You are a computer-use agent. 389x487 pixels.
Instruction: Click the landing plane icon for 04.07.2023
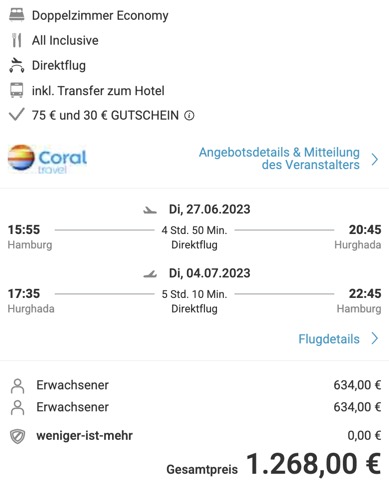150,274
